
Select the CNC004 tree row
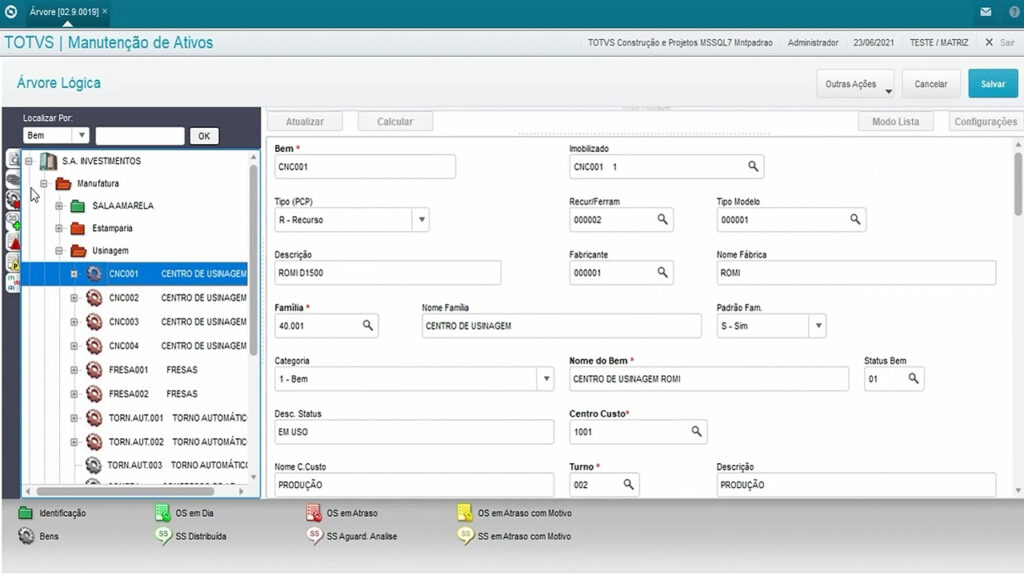coord(135,346)
